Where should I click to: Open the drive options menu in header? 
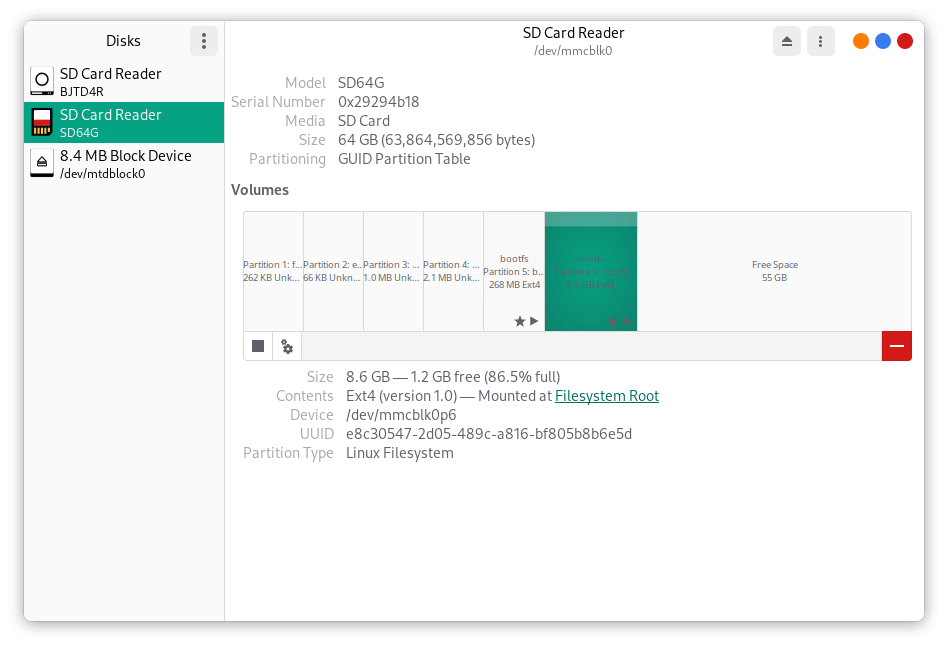[x=820, y=41]
